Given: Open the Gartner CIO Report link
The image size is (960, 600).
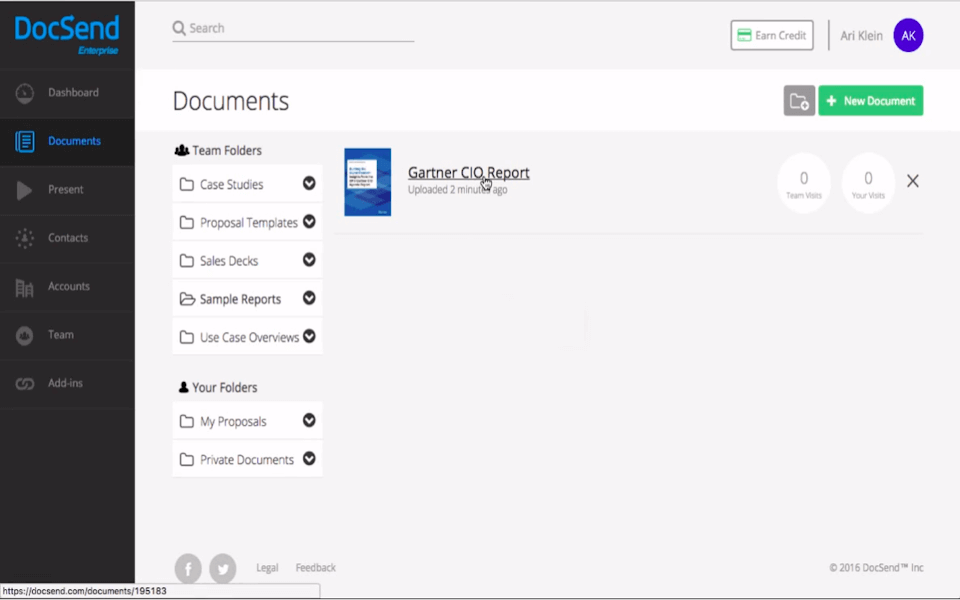Looking at the screenshot, I should click(x=468, y=173).
